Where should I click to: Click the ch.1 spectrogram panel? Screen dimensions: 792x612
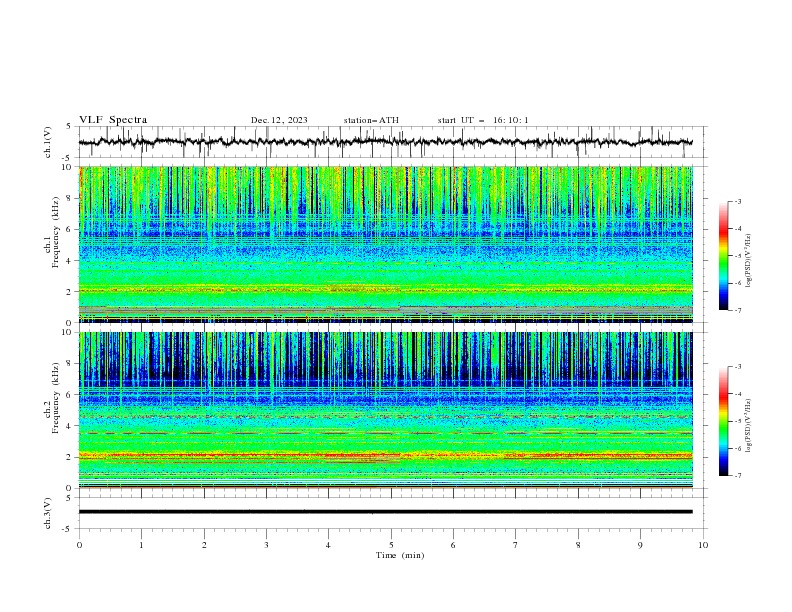(x=385, y=244)
